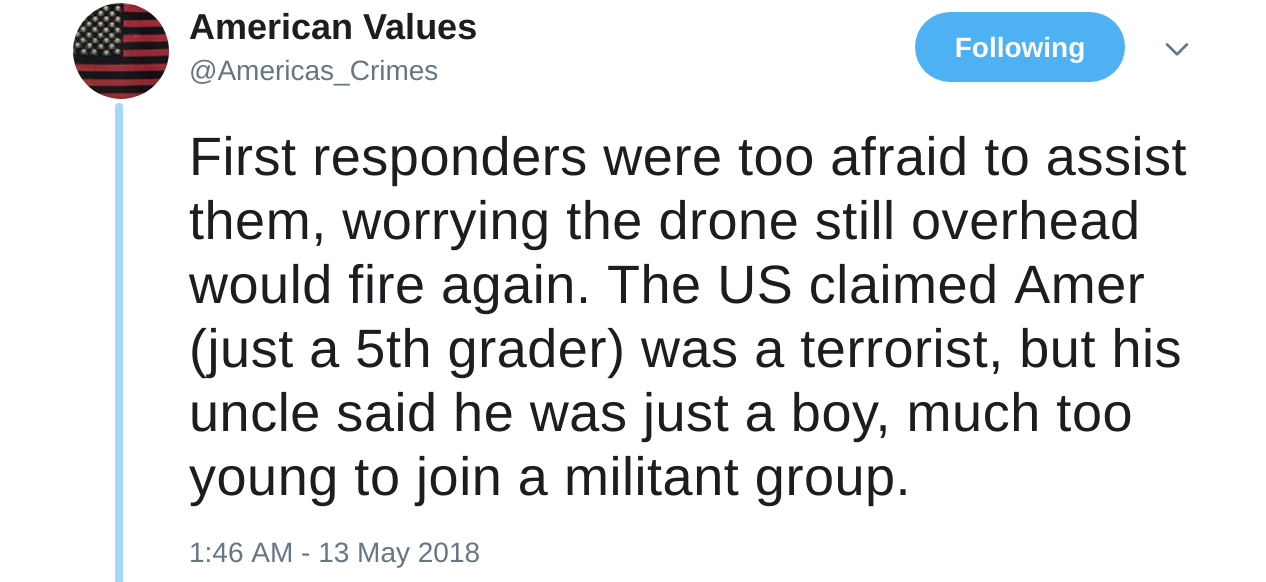Click the words "militant group" in tweet
This screenshot has width=1266, height=582.
point(735,477)
